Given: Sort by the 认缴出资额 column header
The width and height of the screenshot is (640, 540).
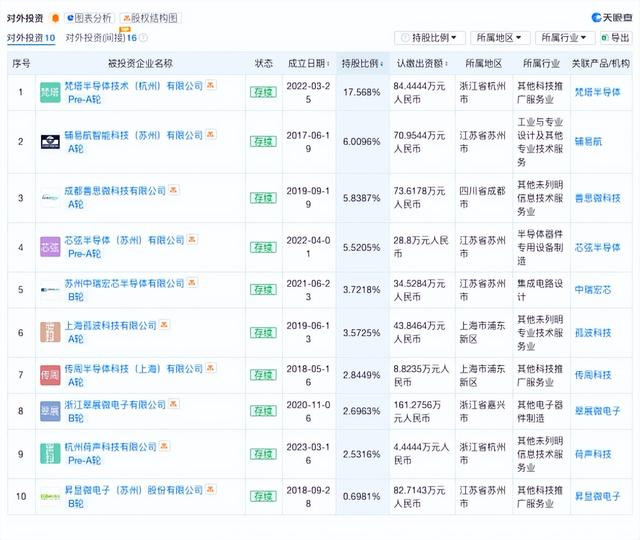Looking at the screenshot, I should click(x=422, y=63).
